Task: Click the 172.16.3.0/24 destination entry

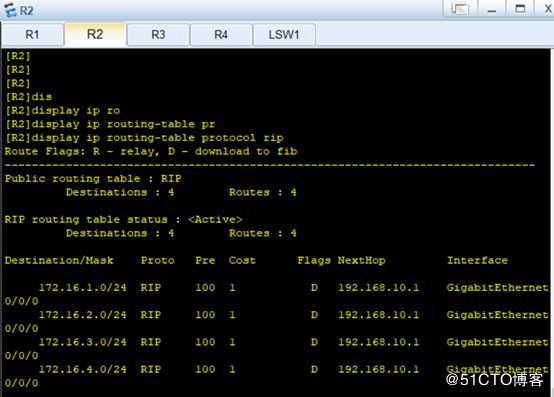Action: pyautogui.click(x=83, y=342)
